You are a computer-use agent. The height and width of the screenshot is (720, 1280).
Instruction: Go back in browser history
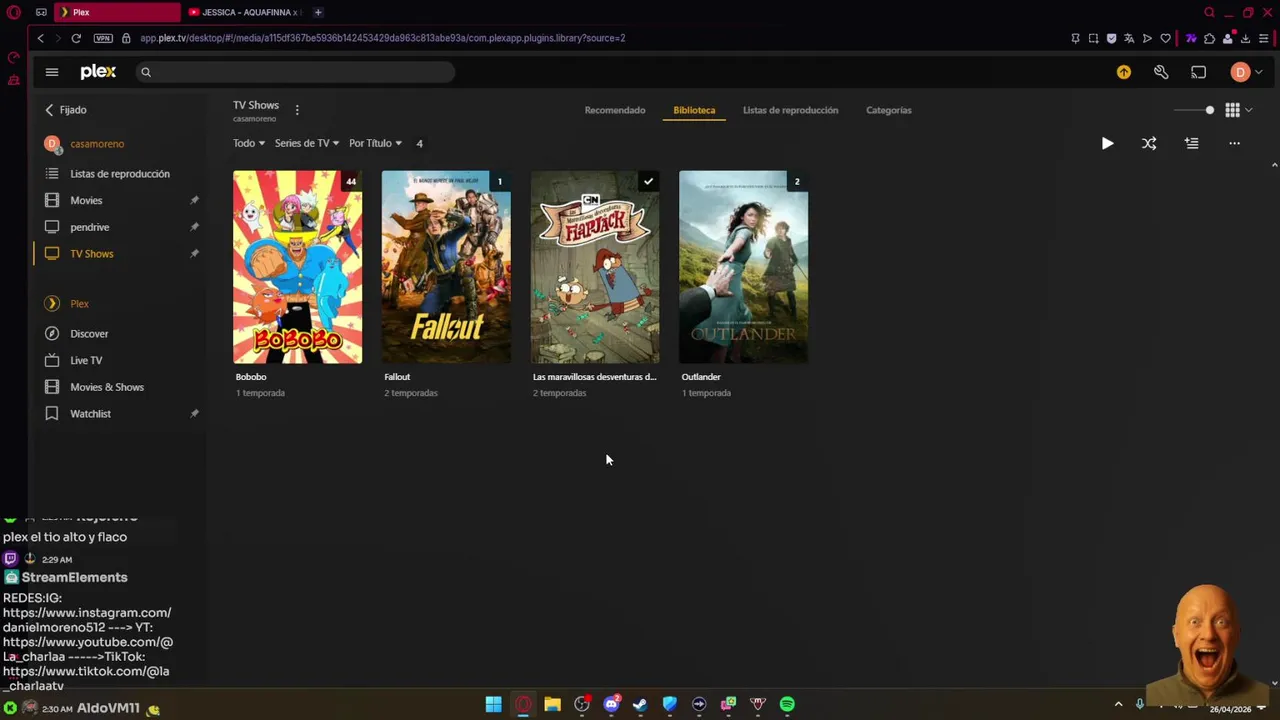click(41, 38)
